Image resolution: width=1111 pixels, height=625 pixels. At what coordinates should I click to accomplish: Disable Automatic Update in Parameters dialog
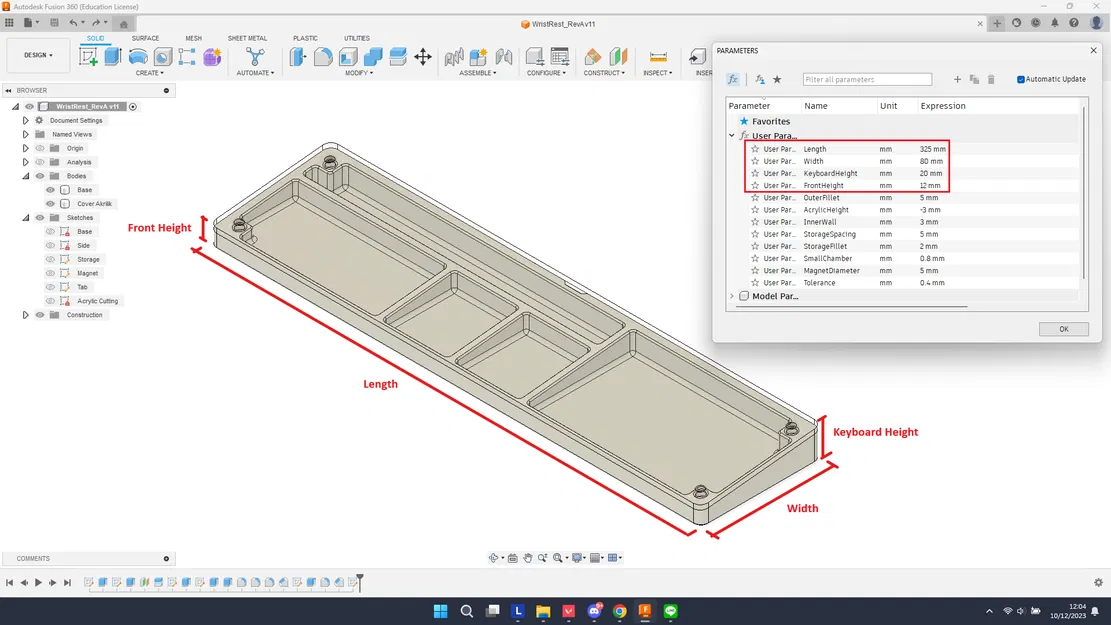click(x=1020, y=79)
